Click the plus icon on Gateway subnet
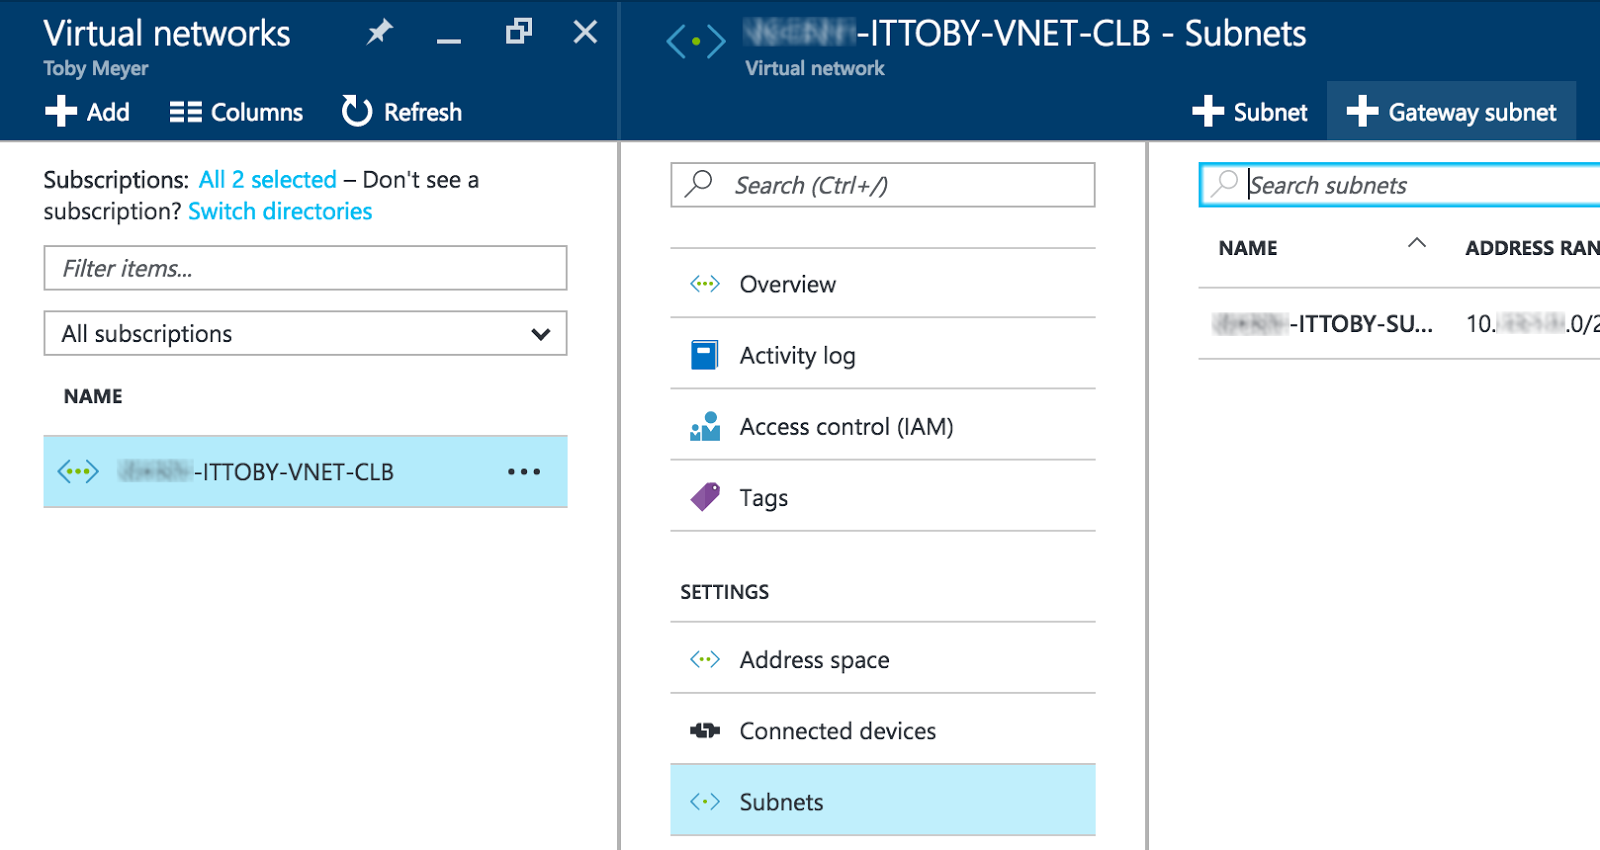Viewport: 1600px width, 850px height. pos(1362,111)
